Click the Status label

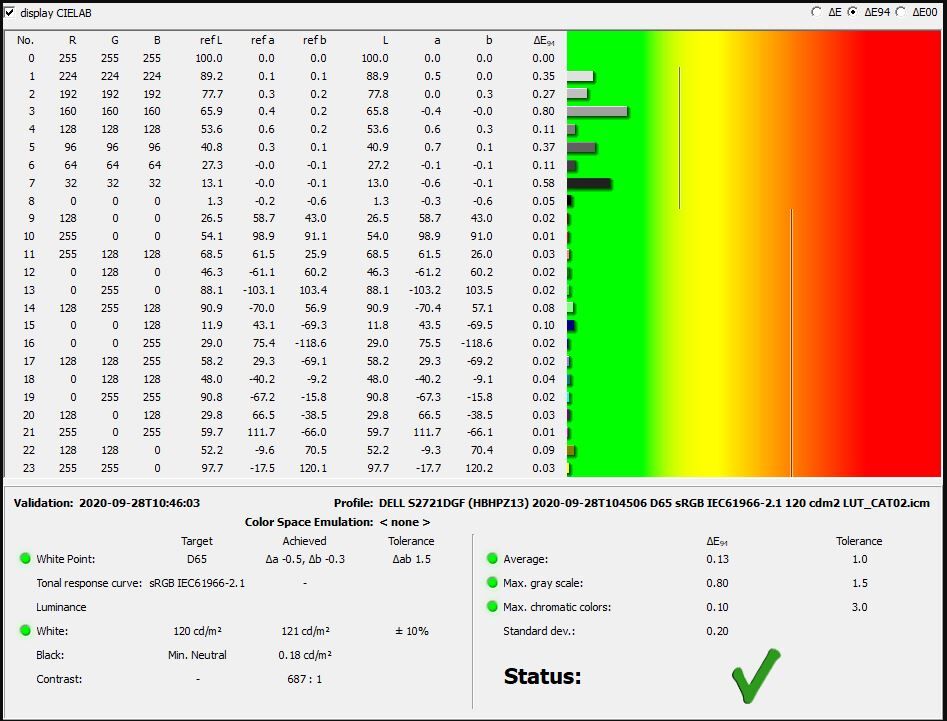(x=542, y=676)
